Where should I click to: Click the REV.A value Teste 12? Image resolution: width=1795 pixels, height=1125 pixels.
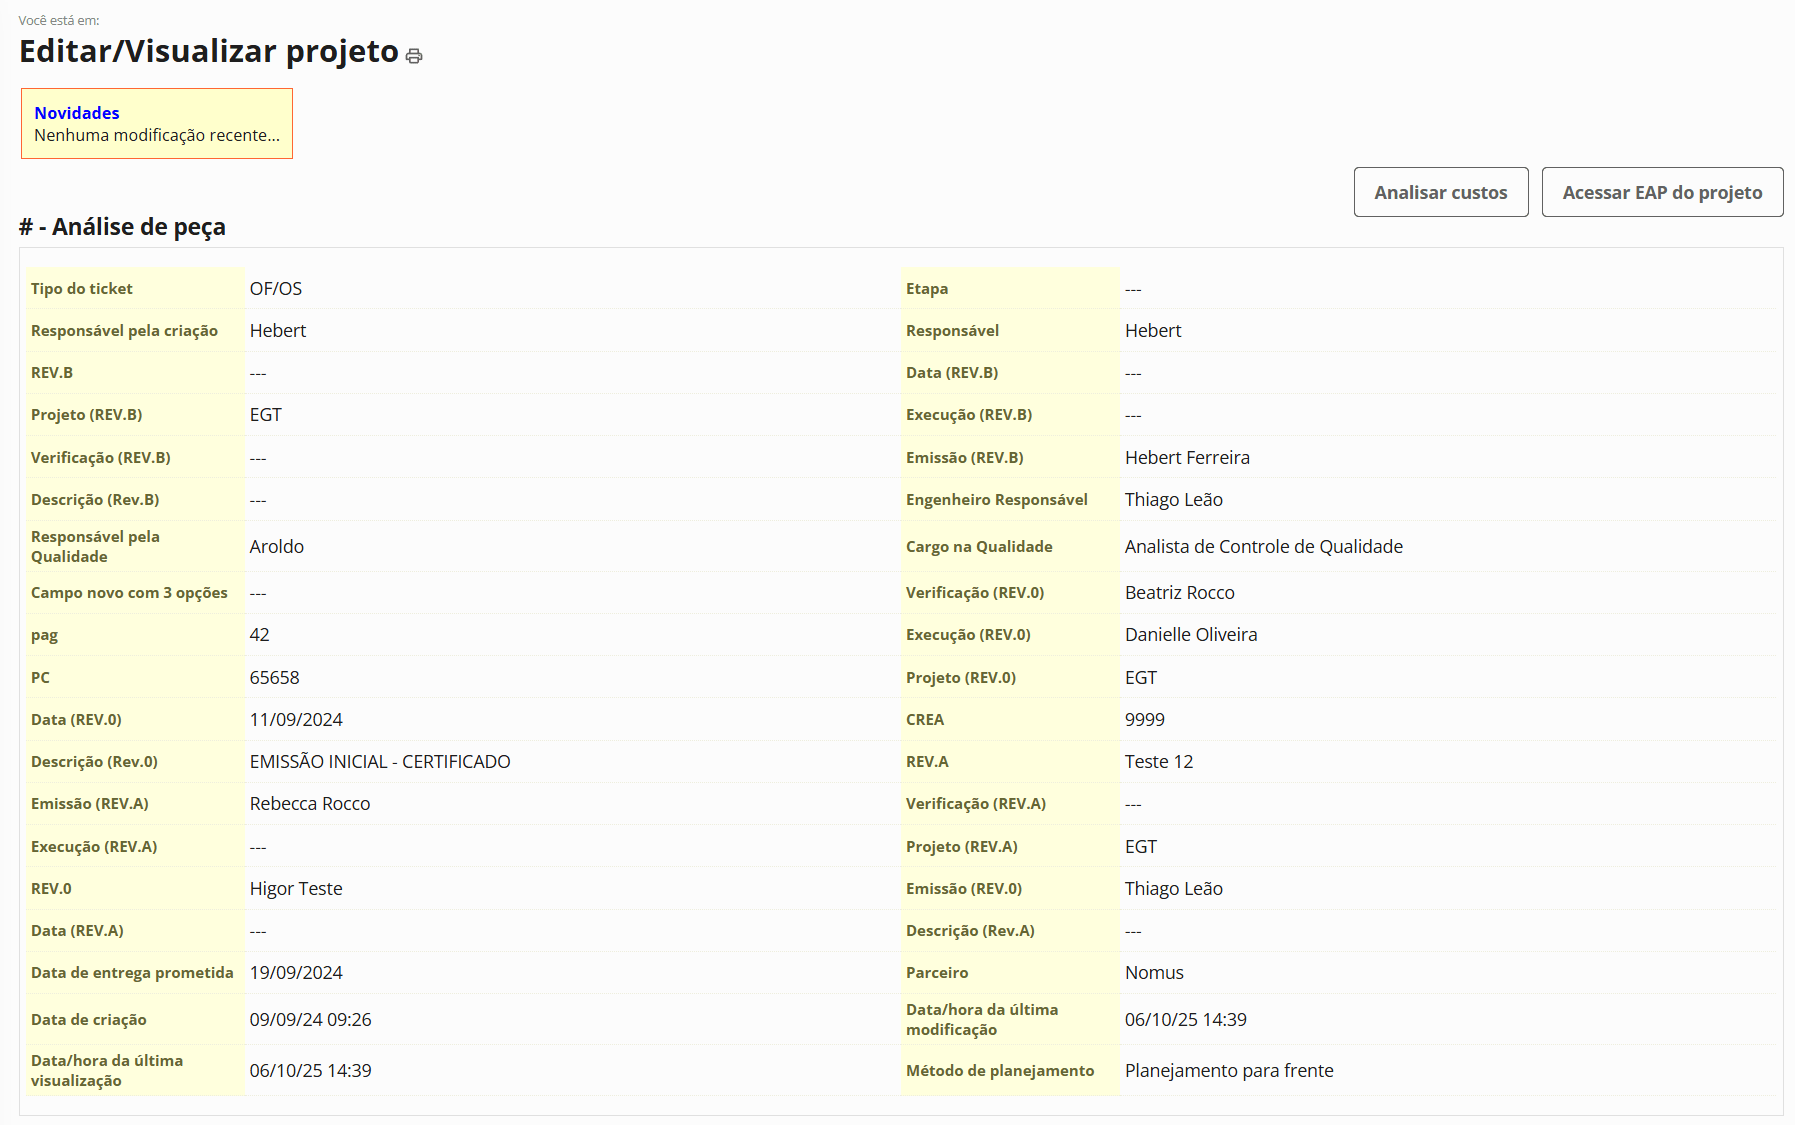pos(1159,762)
